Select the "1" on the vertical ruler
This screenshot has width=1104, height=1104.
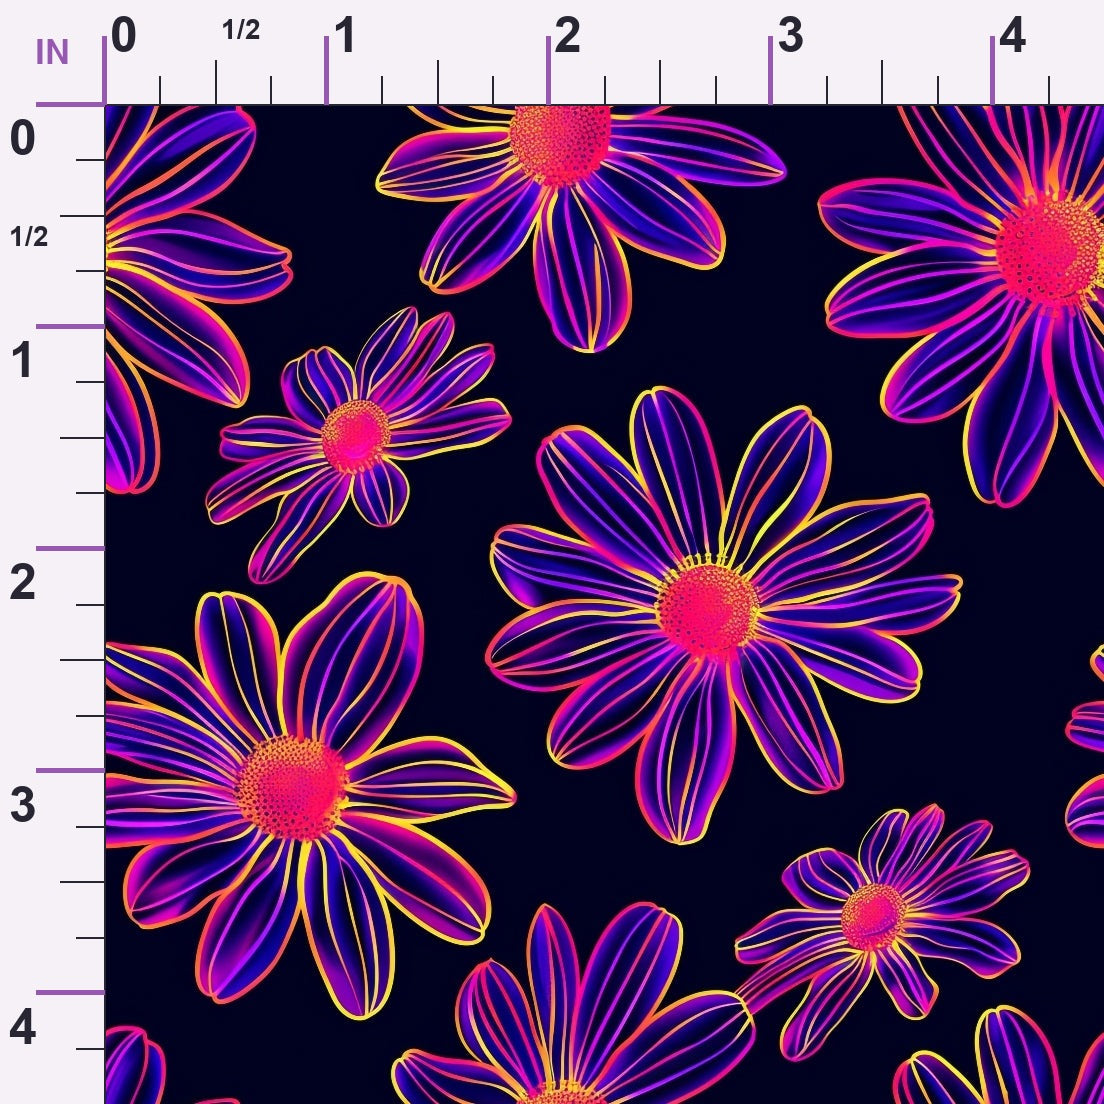23,360
